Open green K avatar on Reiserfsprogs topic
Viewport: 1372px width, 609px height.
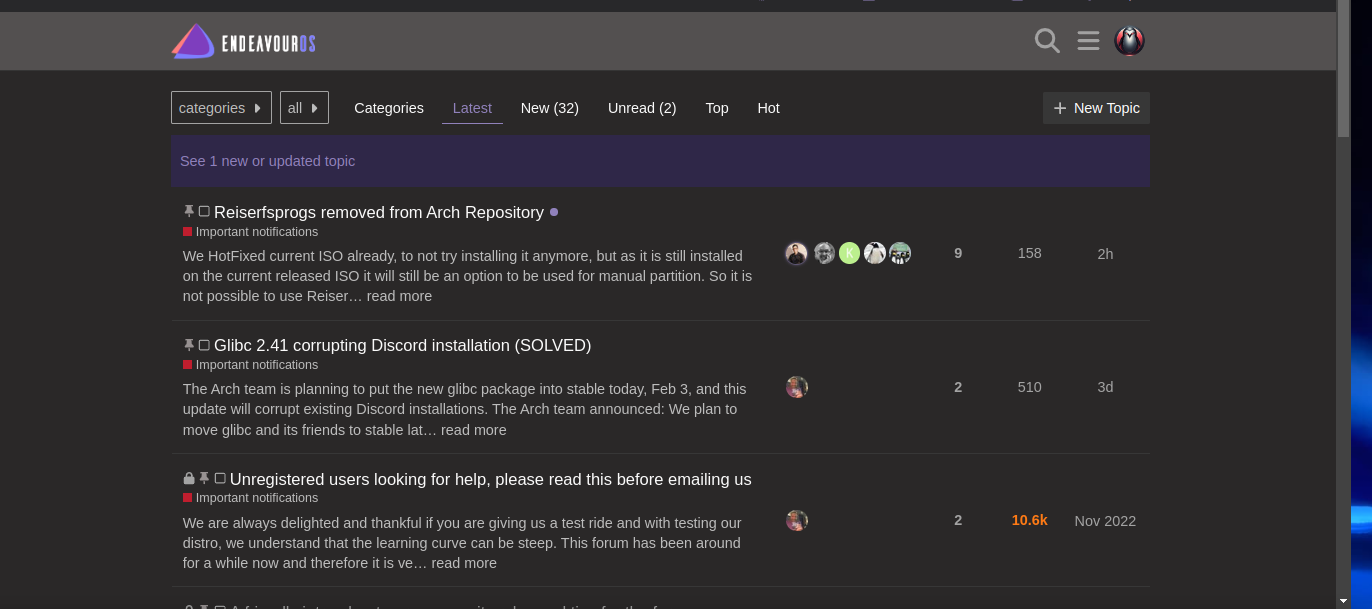pyautogui.click(x=849, y=254)
